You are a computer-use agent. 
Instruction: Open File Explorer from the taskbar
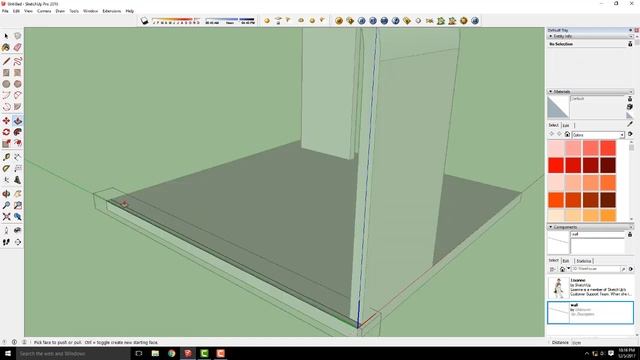tap(155, 353)
